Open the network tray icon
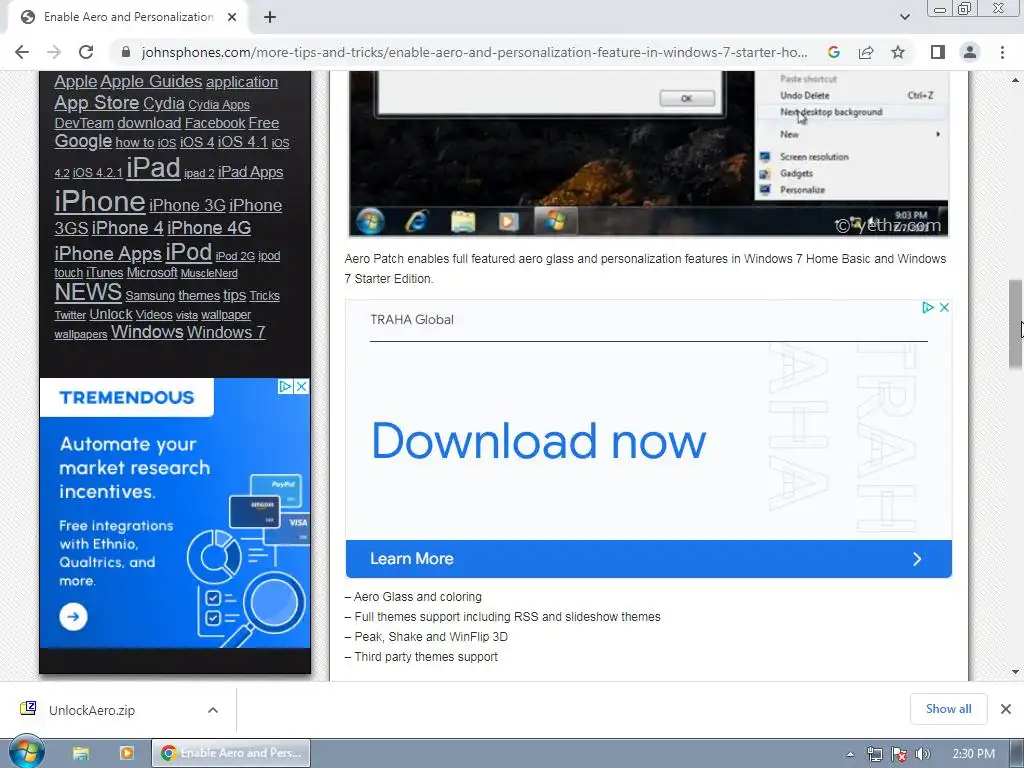The image size is (1024, 768). click(874, 754)
